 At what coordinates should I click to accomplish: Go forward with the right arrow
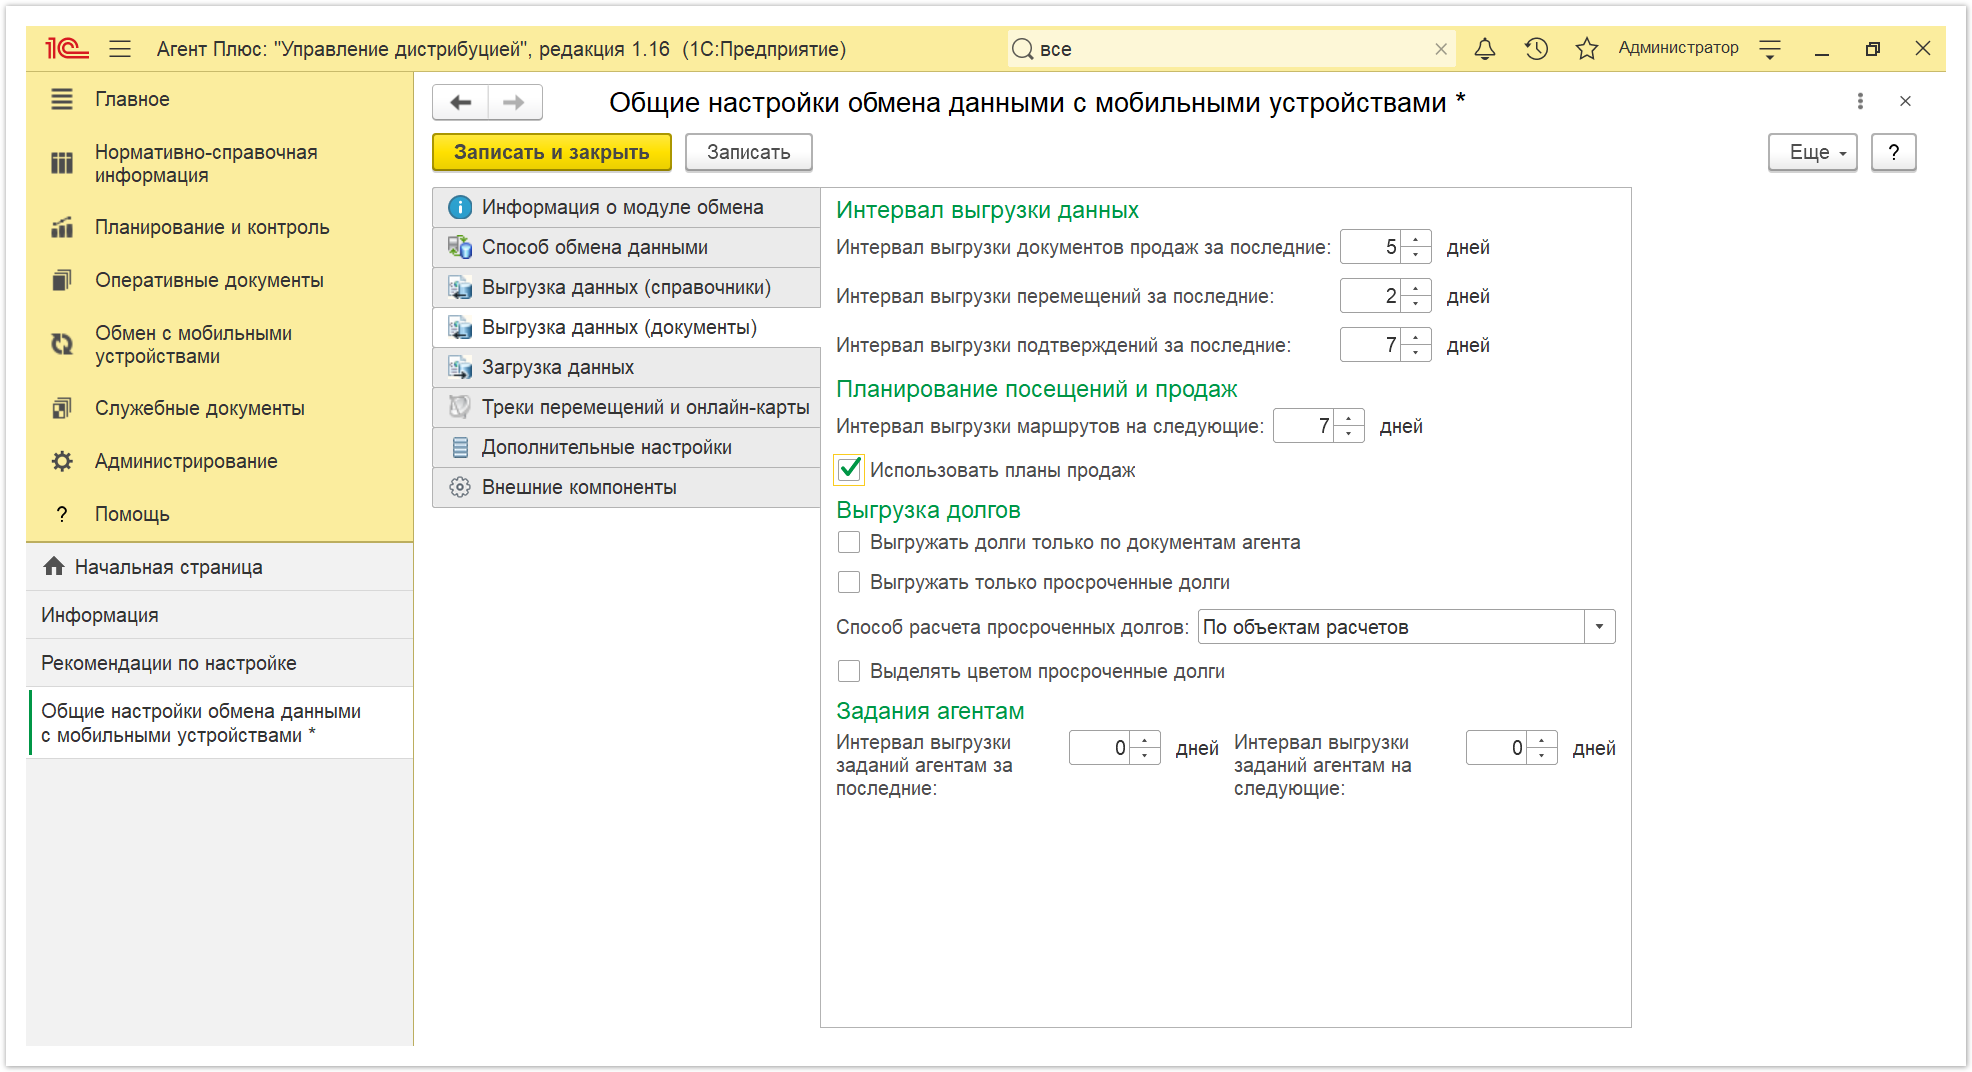click(514, 102)
